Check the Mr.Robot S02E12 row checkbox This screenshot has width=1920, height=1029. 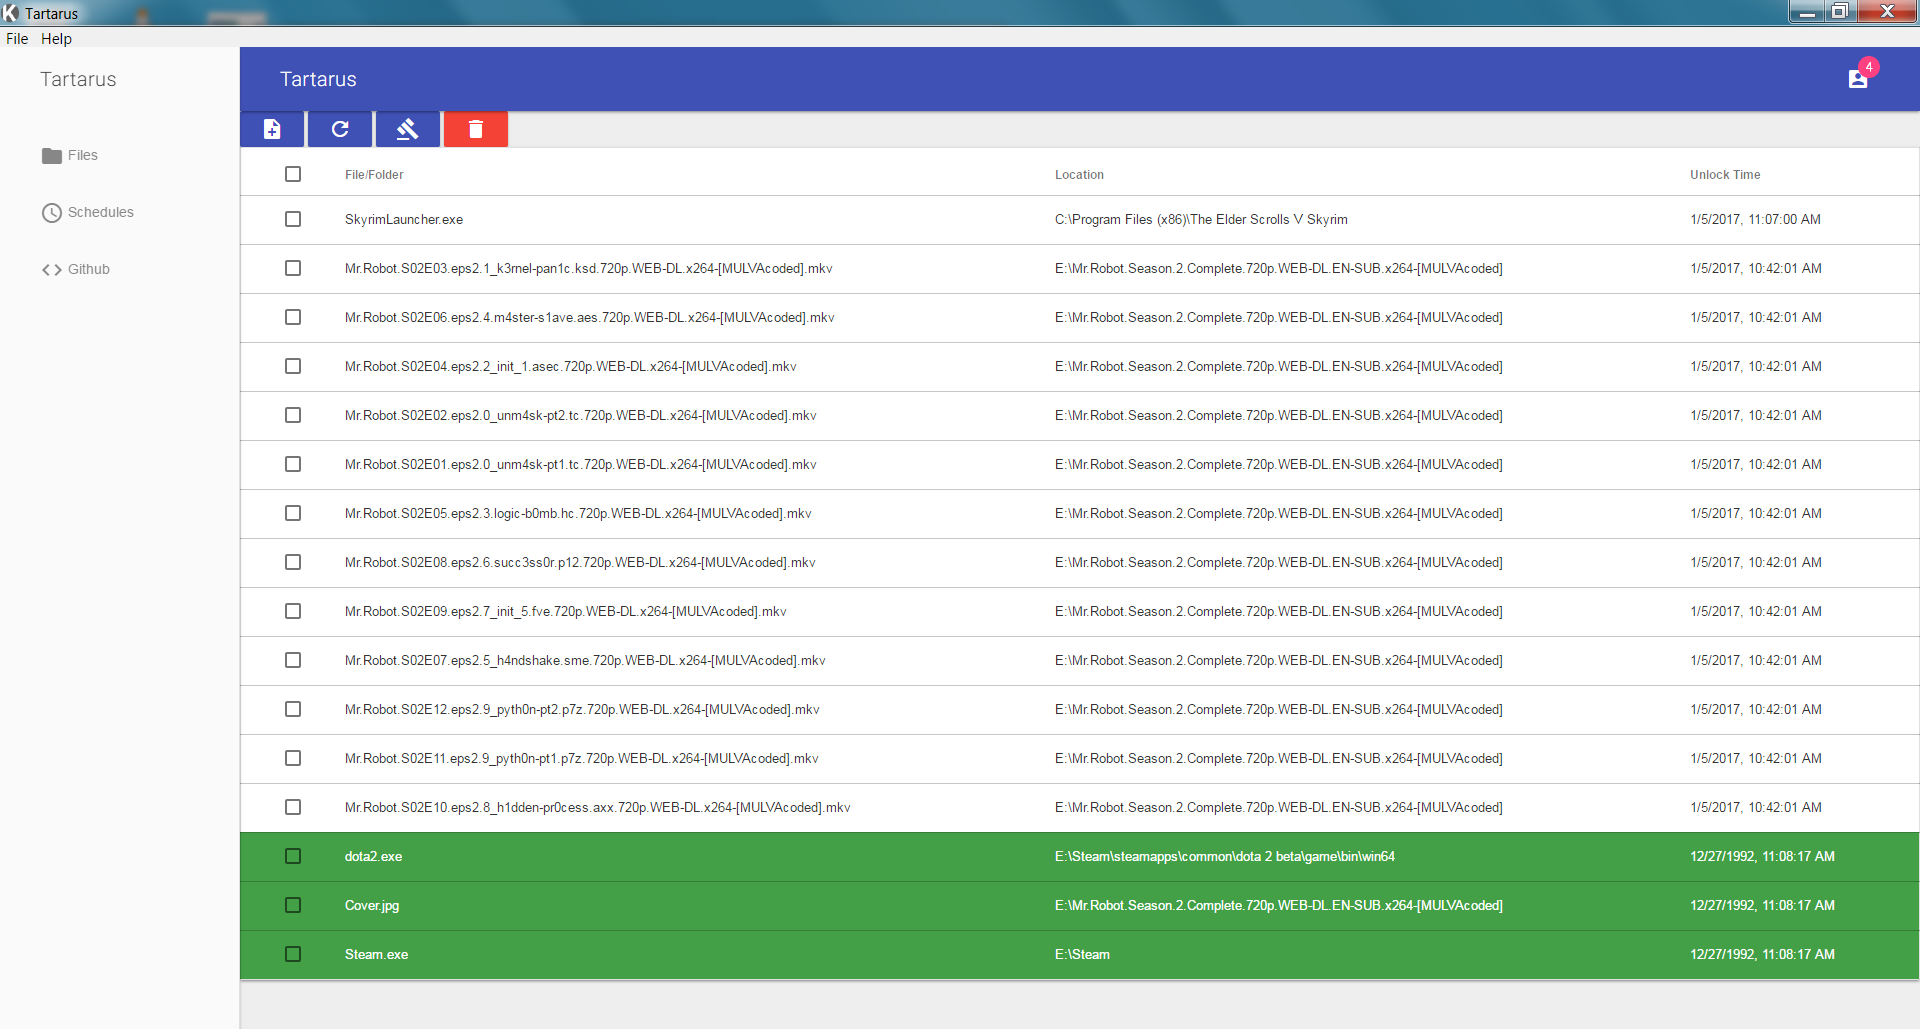coord(293,709)
